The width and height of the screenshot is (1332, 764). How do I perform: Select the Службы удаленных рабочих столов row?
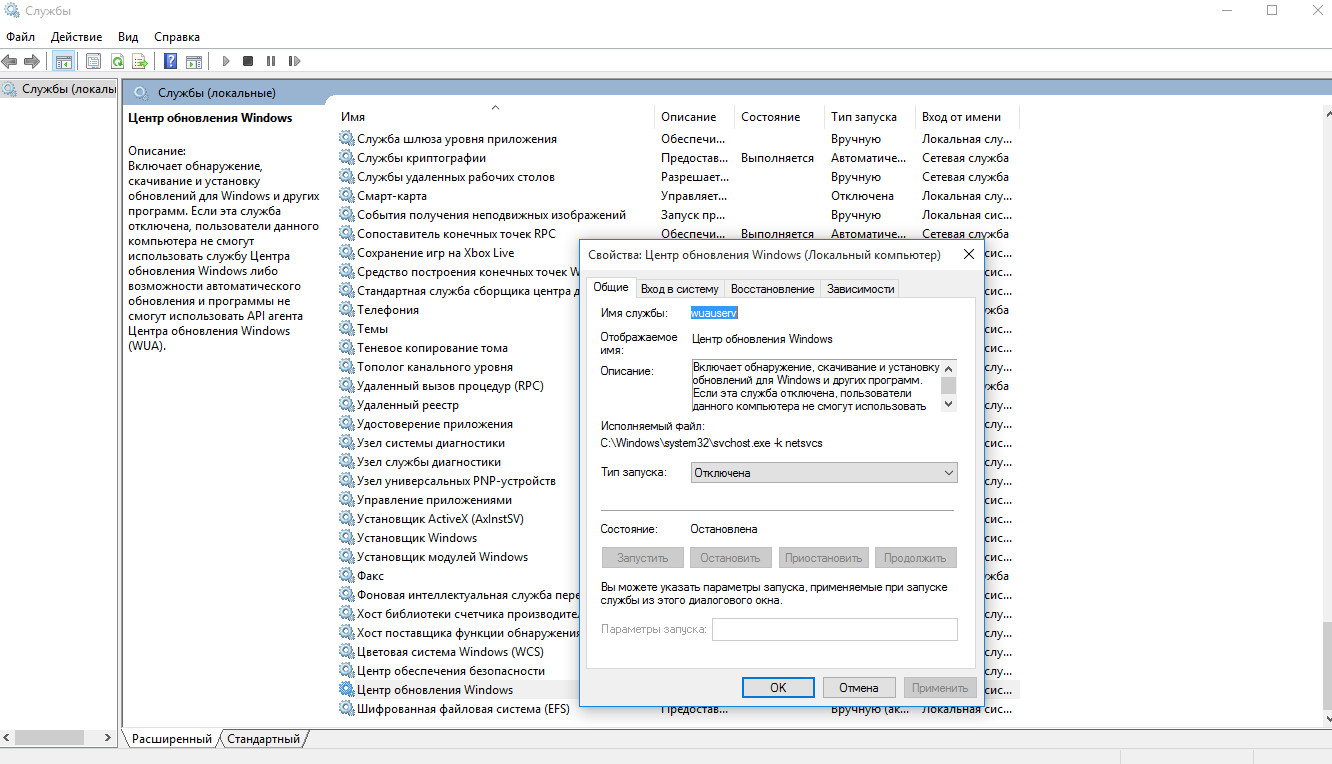679,177
